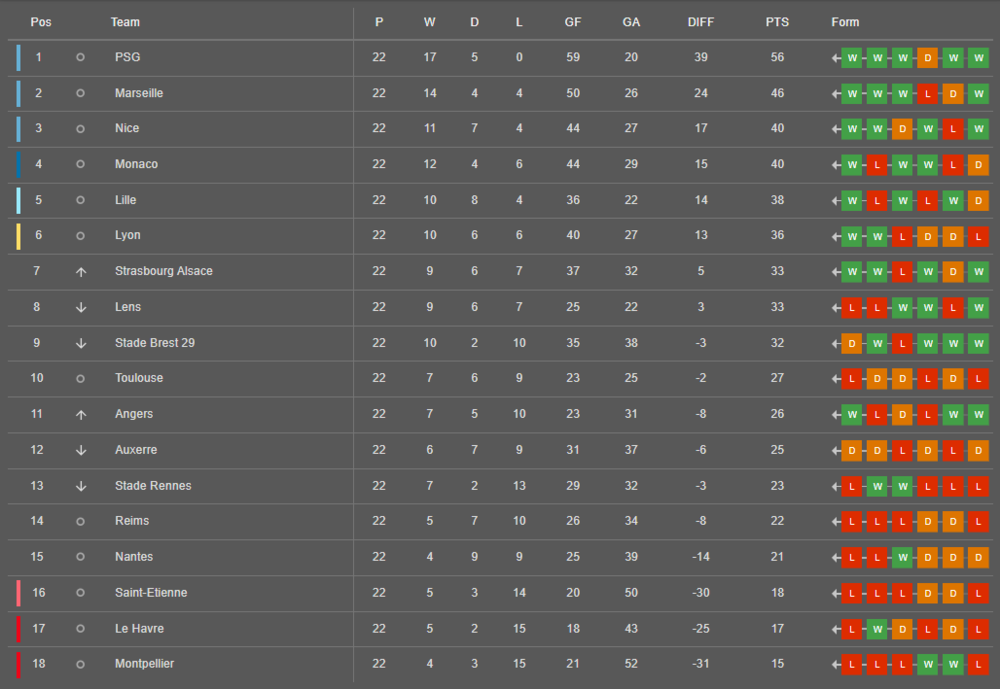This screenshot has width=1000, height=689.
Task: Click the orange D badge in PSG's form
Action: click(927, 57)
